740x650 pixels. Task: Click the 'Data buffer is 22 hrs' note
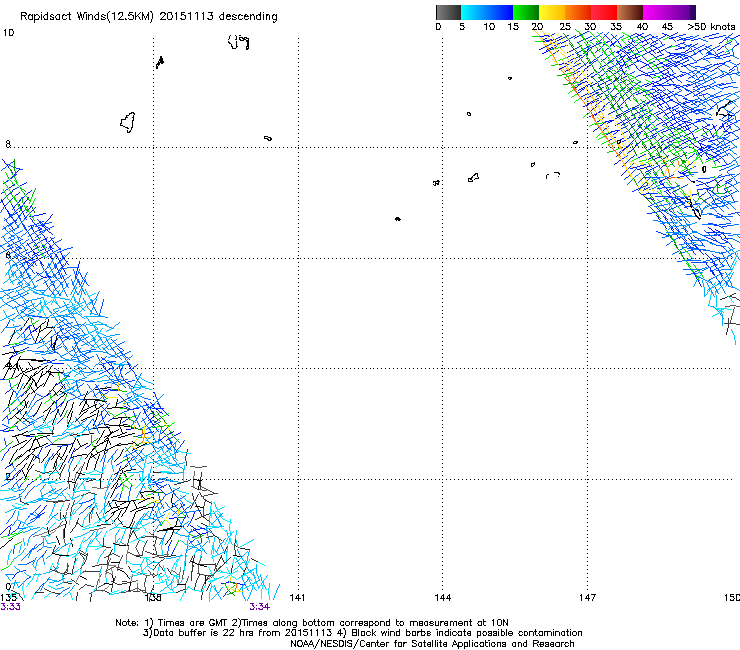(x=237, y=633)
